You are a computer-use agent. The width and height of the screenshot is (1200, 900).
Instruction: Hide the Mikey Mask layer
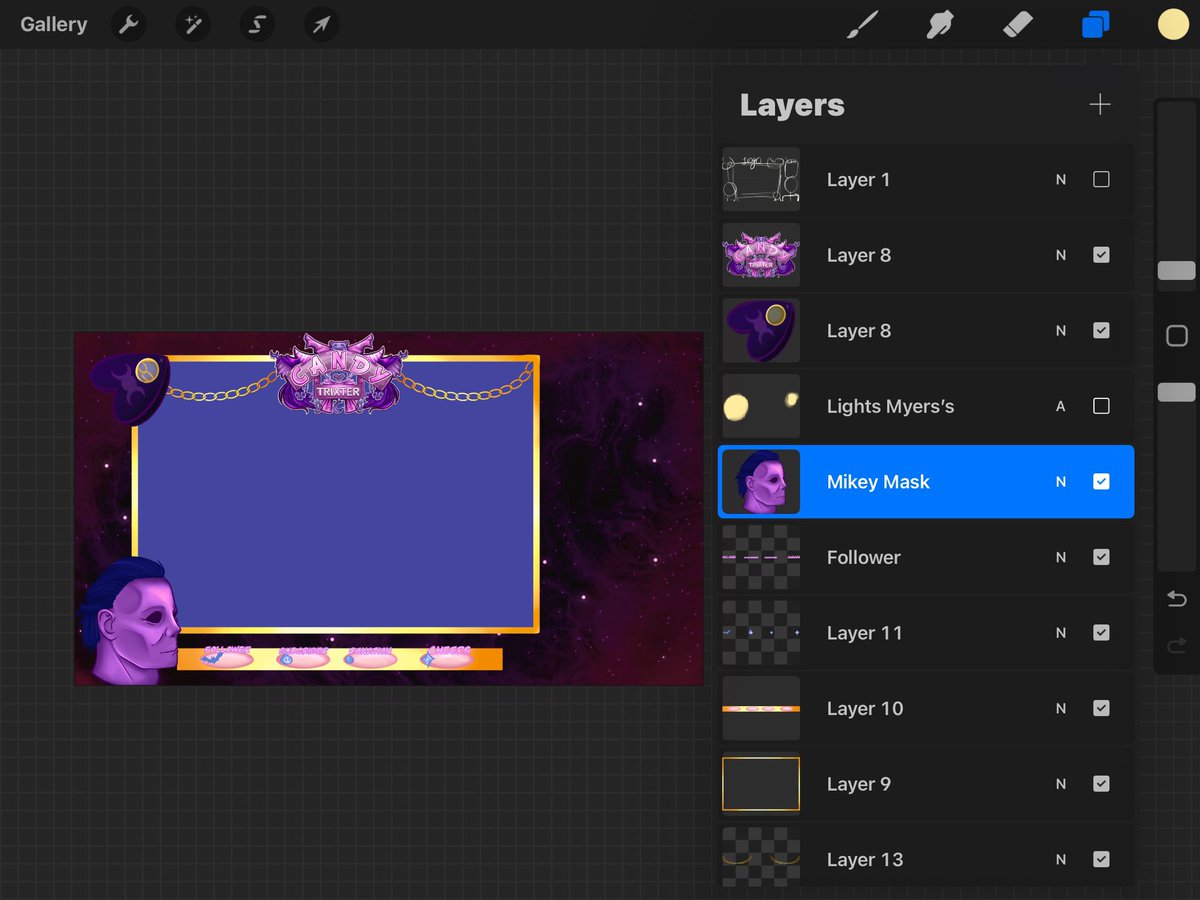(1101, 482)
